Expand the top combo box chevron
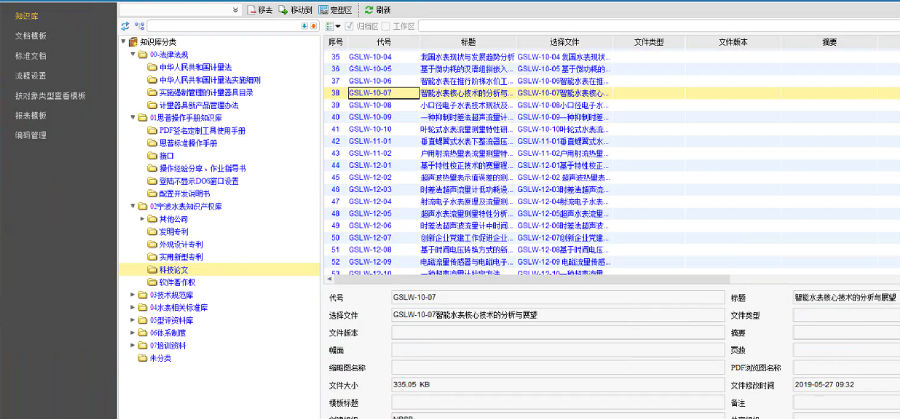This screenshot has height=419, width=900. 234,9
